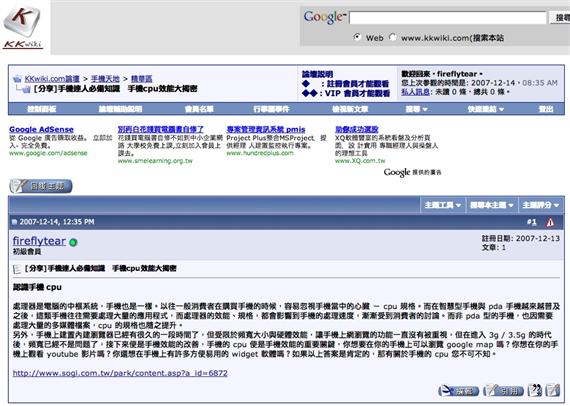Image resolution: width=570 pixels, height=406 pixels.
Task: Click in the Google search input field
Action: coord(448,17)
